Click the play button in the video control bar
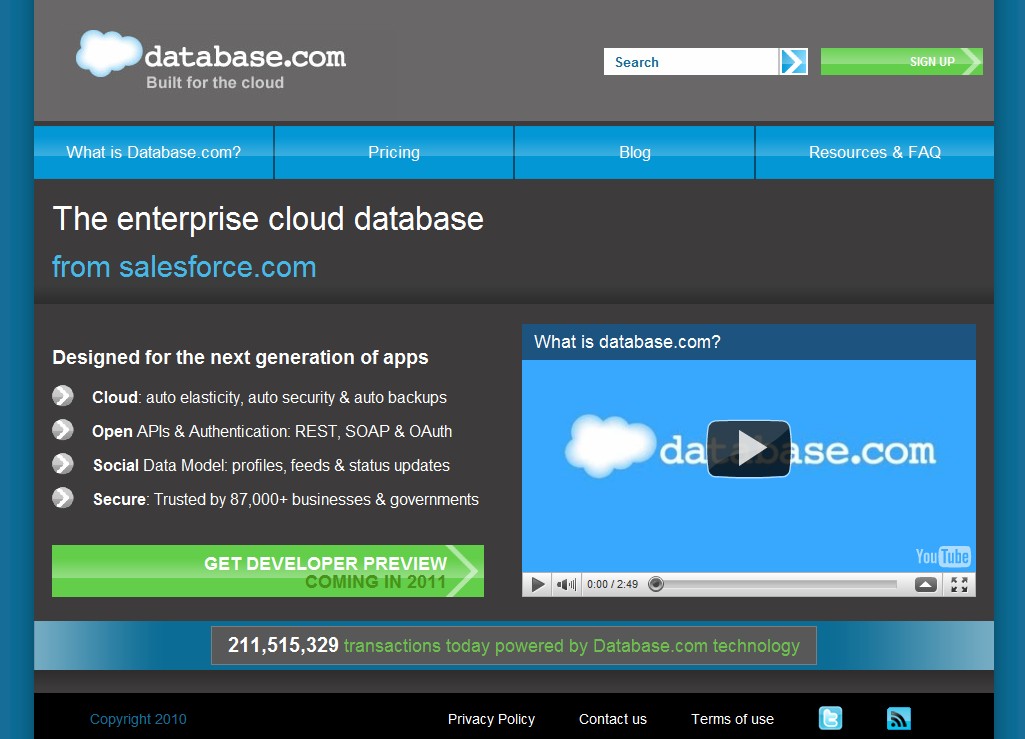1025x739 pixels. (537, 584)
